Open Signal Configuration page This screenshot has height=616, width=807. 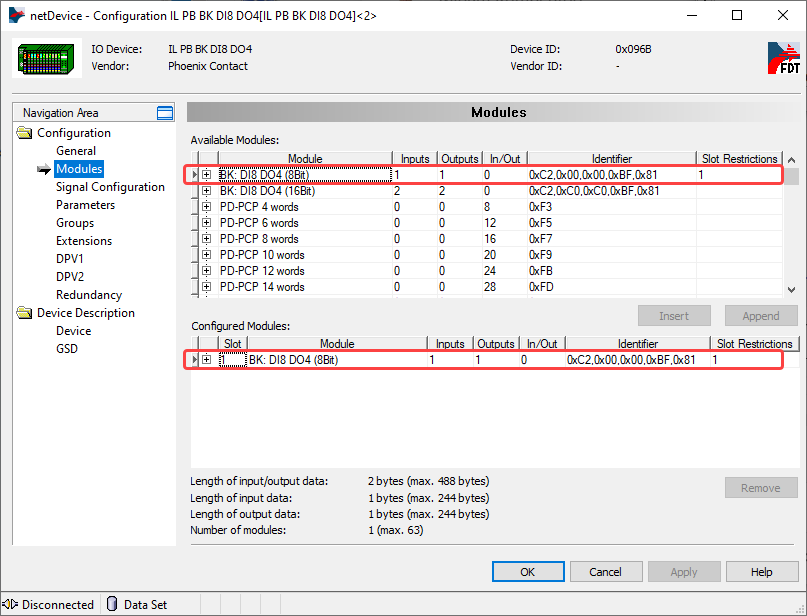(x=110, y=187)
